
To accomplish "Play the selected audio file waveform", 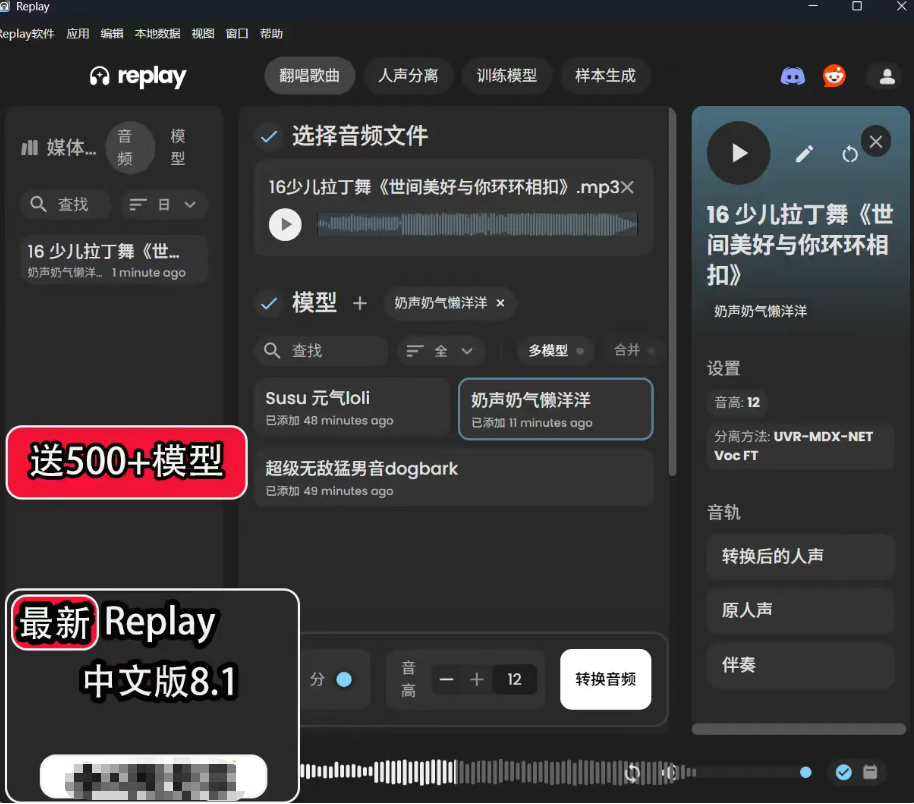I will pos(285,224).
